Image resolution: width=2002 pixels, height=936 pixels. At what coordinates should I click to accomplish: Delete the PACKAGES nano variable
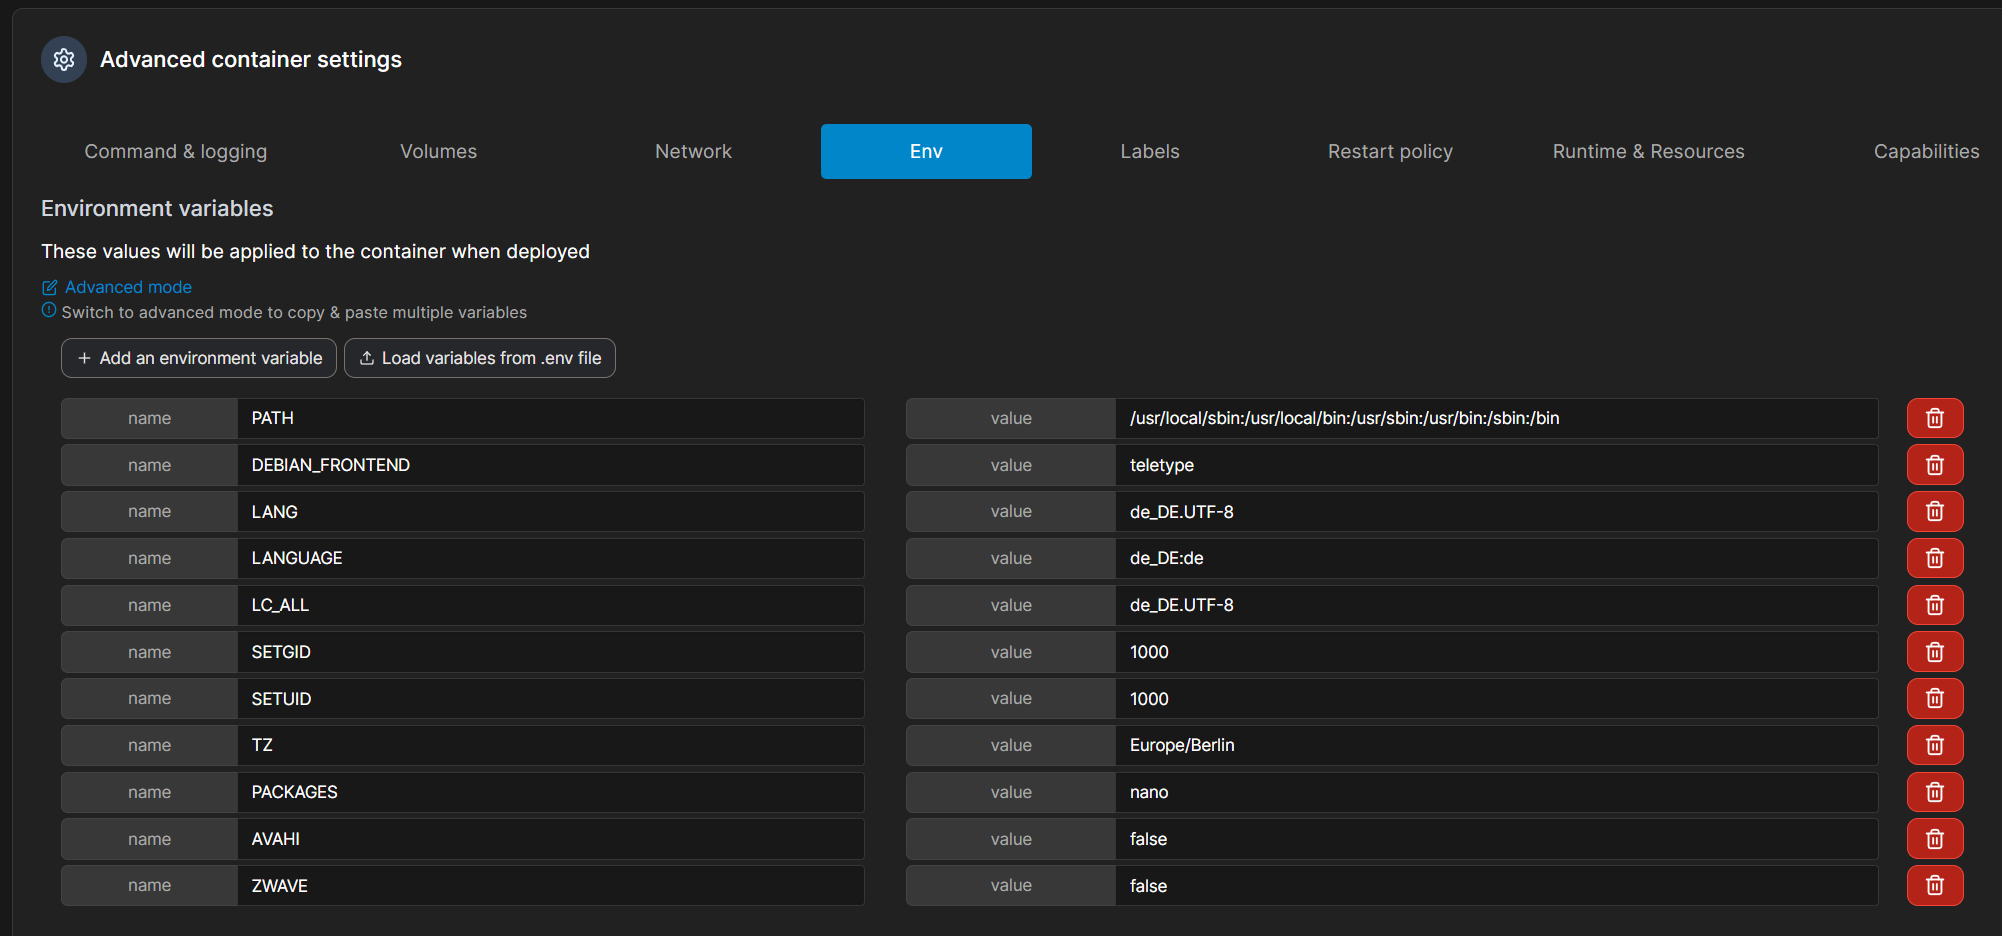(1934, 792)
